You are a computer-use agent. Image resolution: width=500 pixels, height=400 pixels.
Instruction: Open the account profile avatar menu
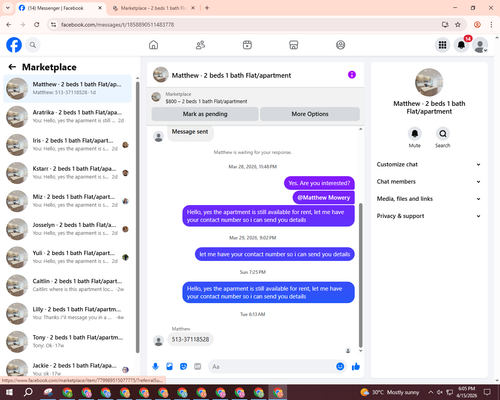tap(480, 45)
